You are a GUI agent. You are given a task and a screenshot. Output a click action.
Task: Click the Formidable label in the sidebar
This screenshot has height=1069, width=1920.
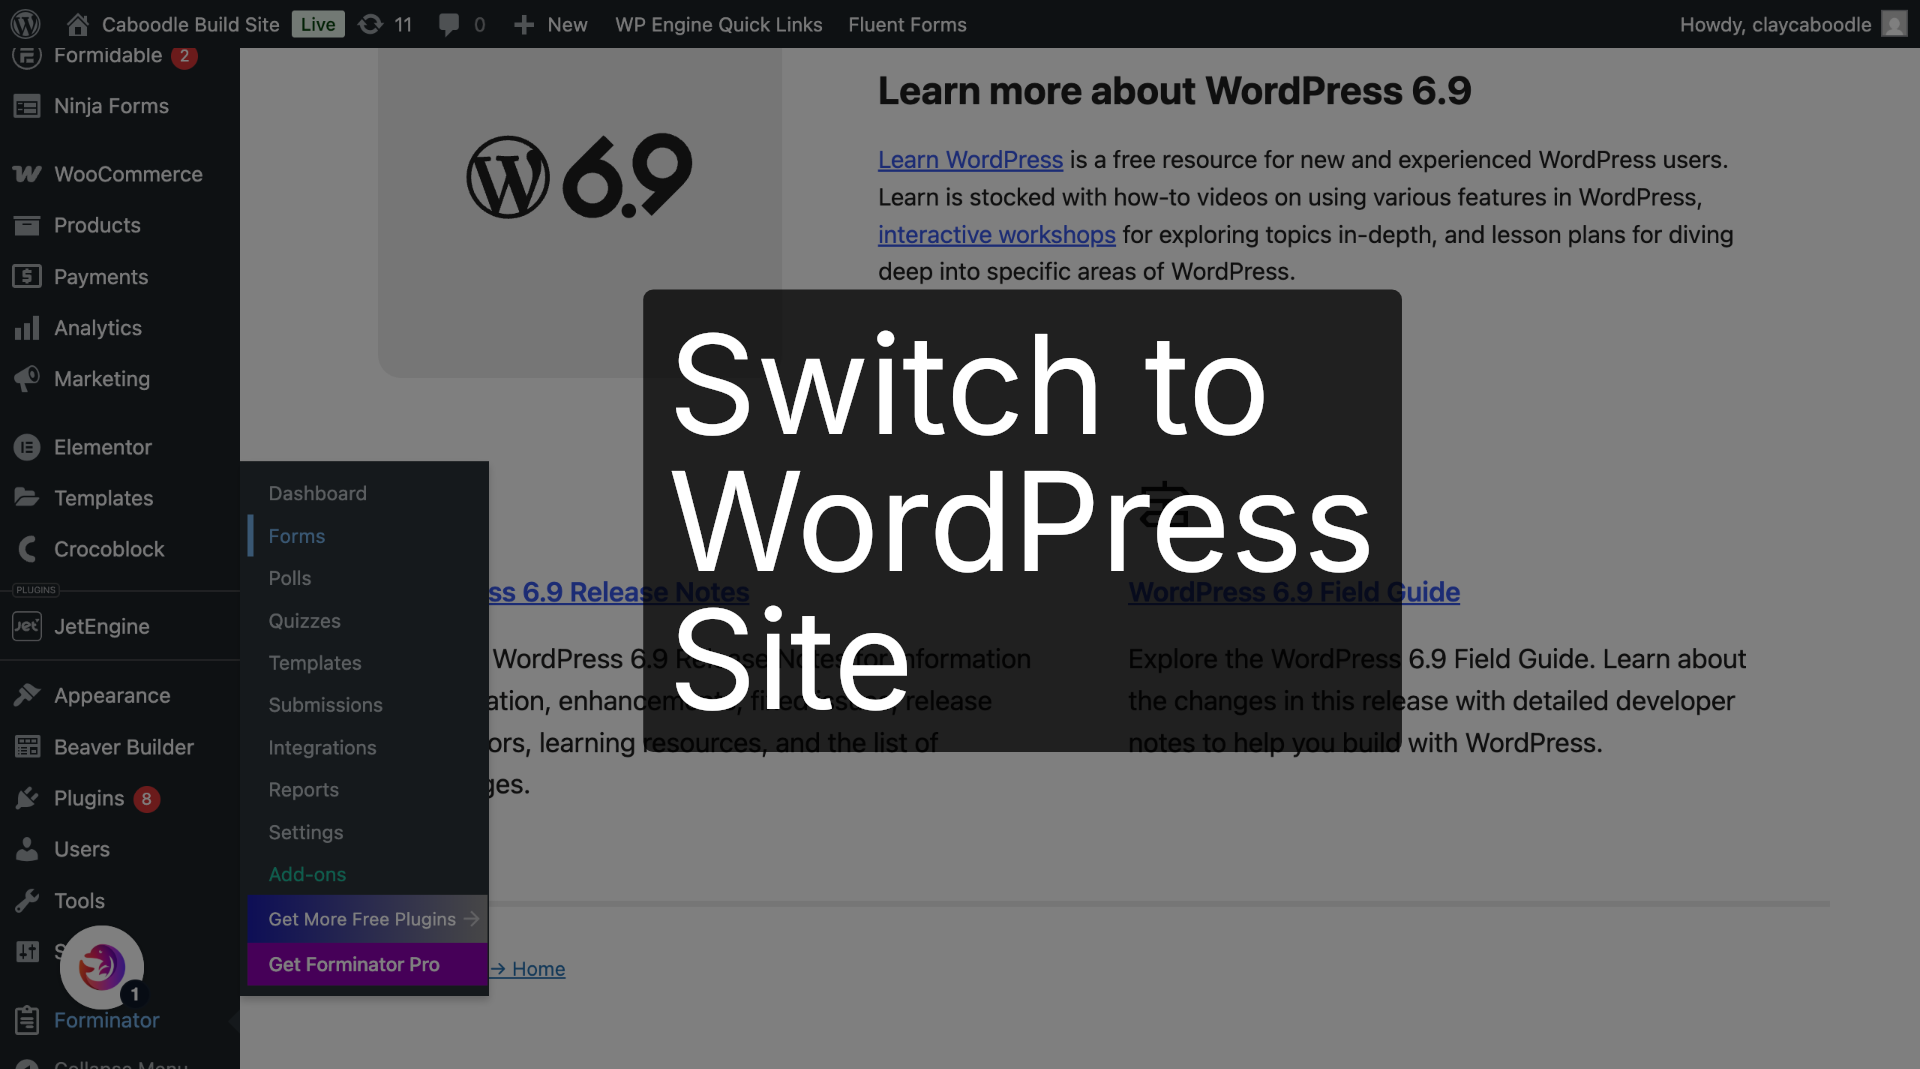point(108,56)
